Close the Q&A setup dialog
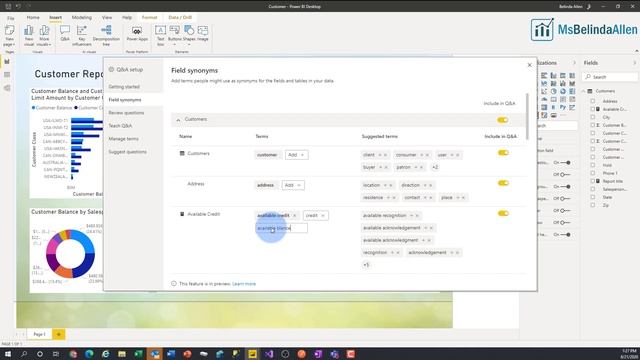Viewport: 640px width, 360px height. pyautogui.click(x=529, y=65)
